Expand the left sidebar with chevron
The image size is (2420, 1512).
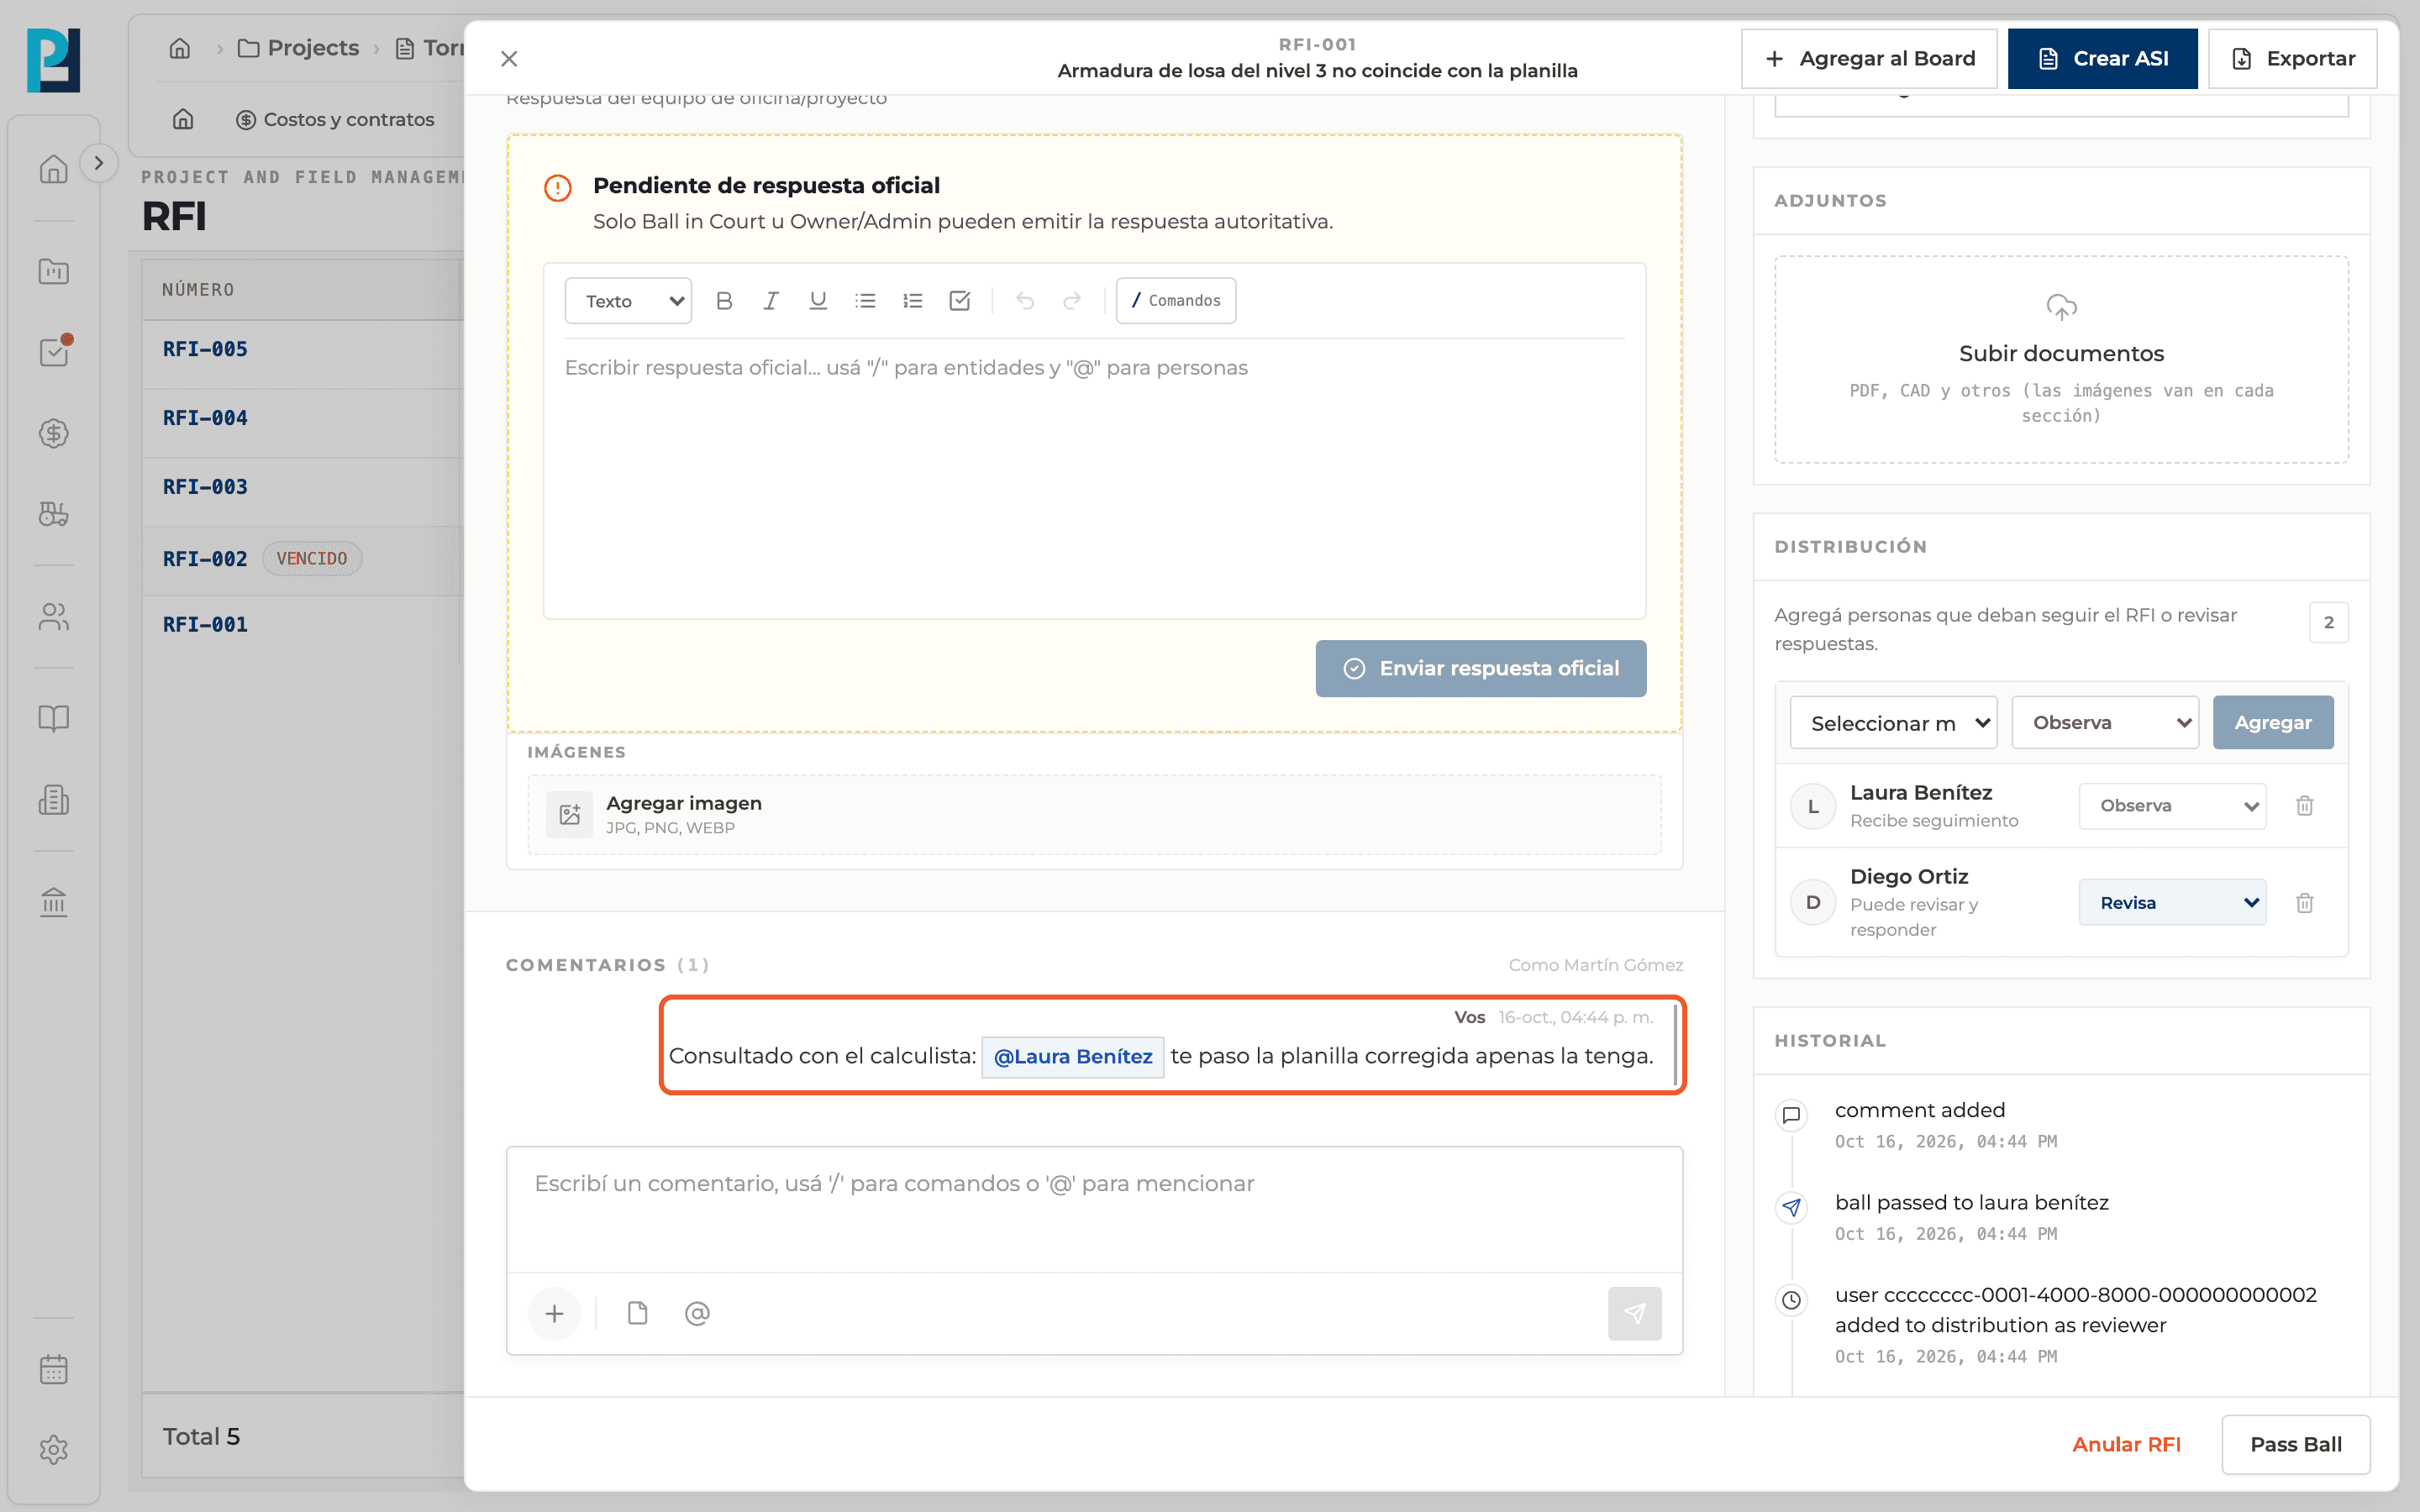tap(98, 163)
